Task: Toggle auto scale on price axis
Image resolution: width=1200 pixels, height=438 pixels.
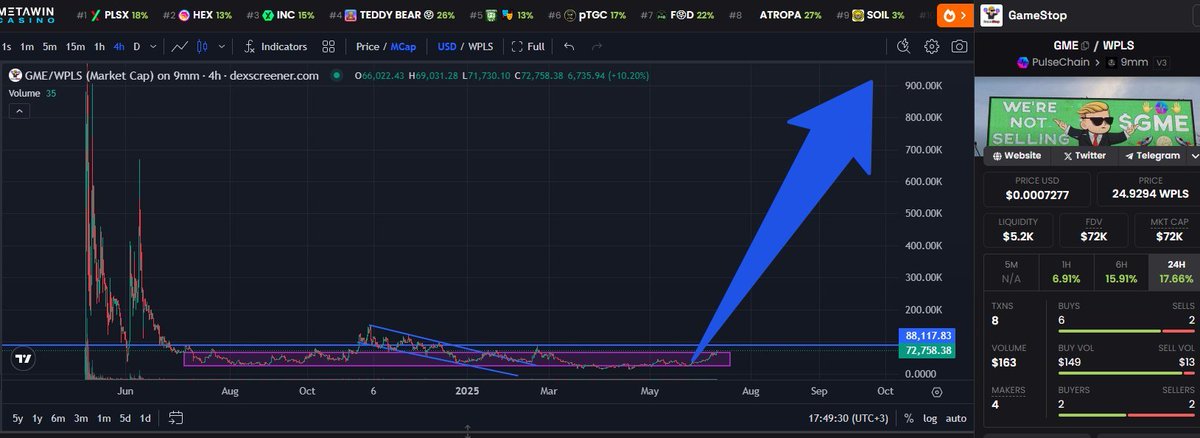Action: (956, 419)
